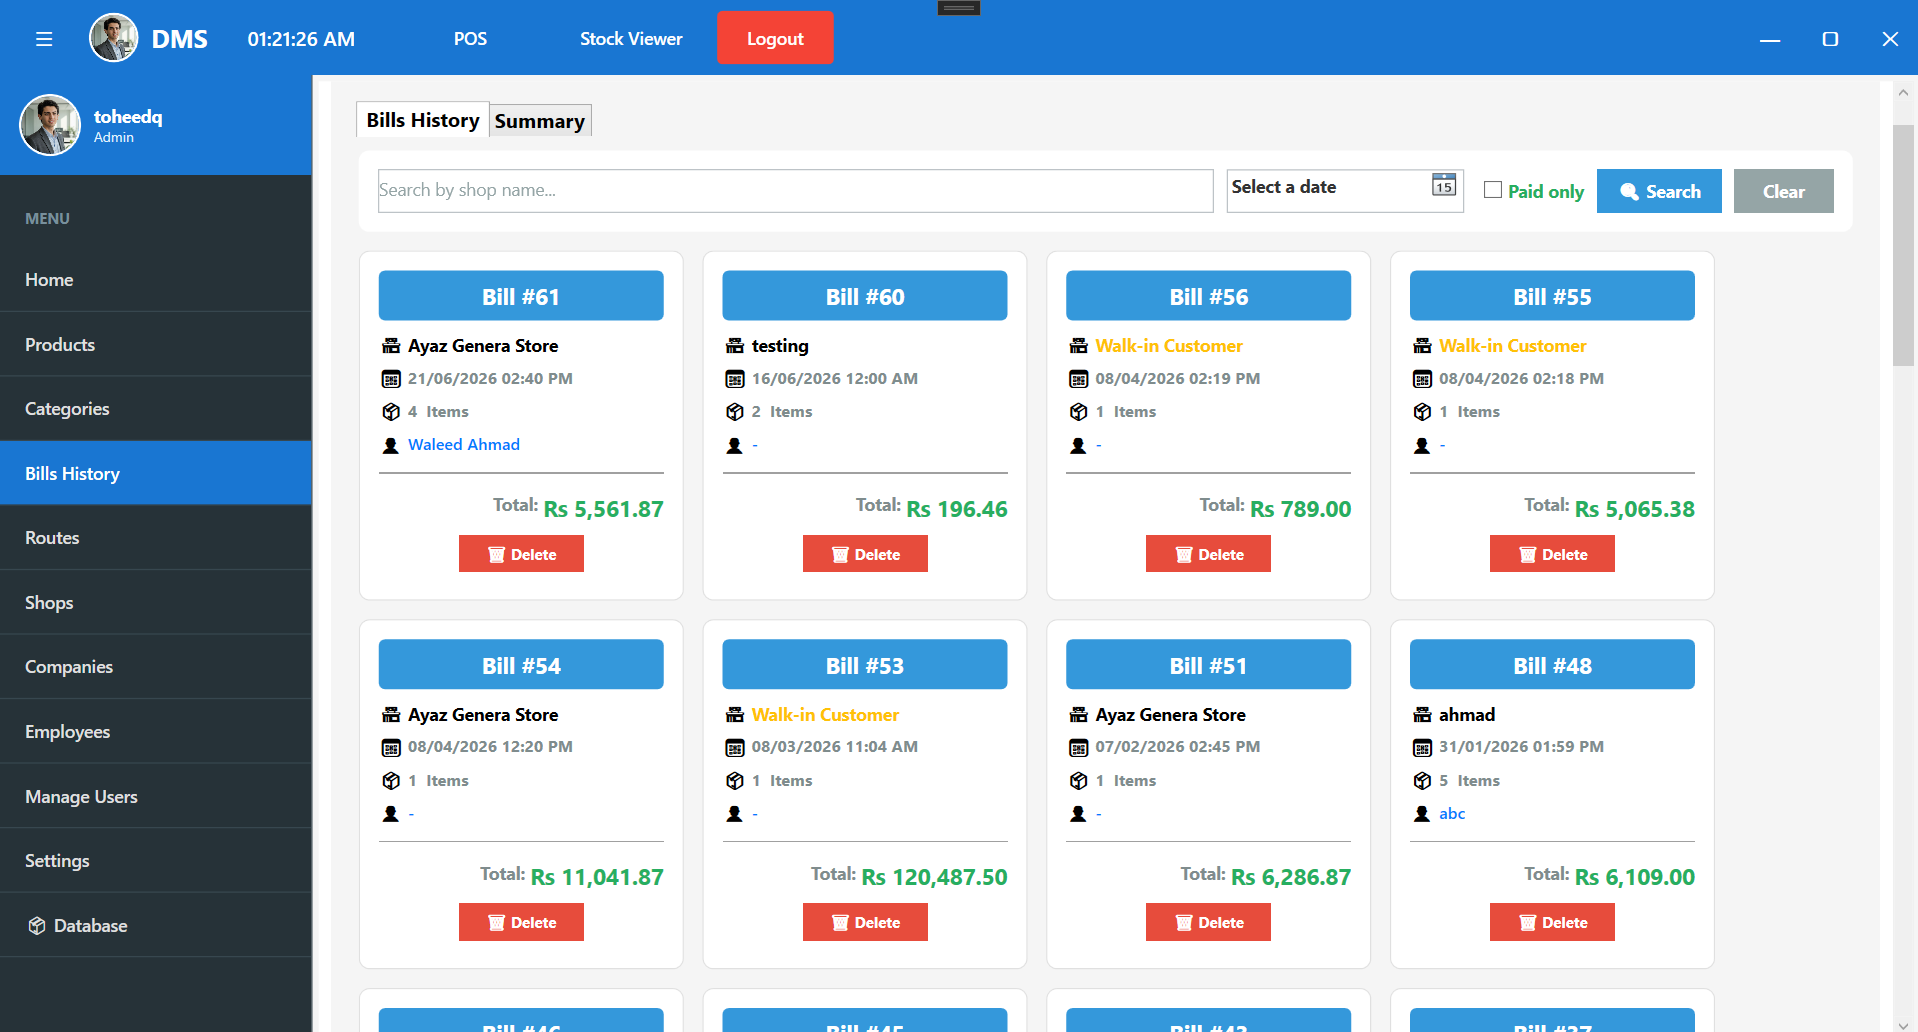Click the Rs 120,487.50 total amount

pos(934,877)
